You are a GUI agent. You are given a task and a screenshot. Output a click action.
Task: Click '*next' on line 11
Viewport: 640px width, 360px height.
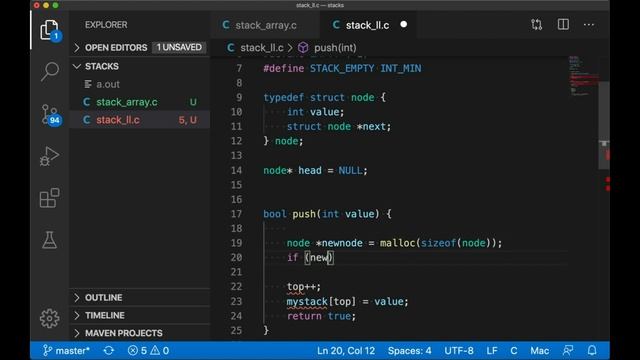[371, 127]
